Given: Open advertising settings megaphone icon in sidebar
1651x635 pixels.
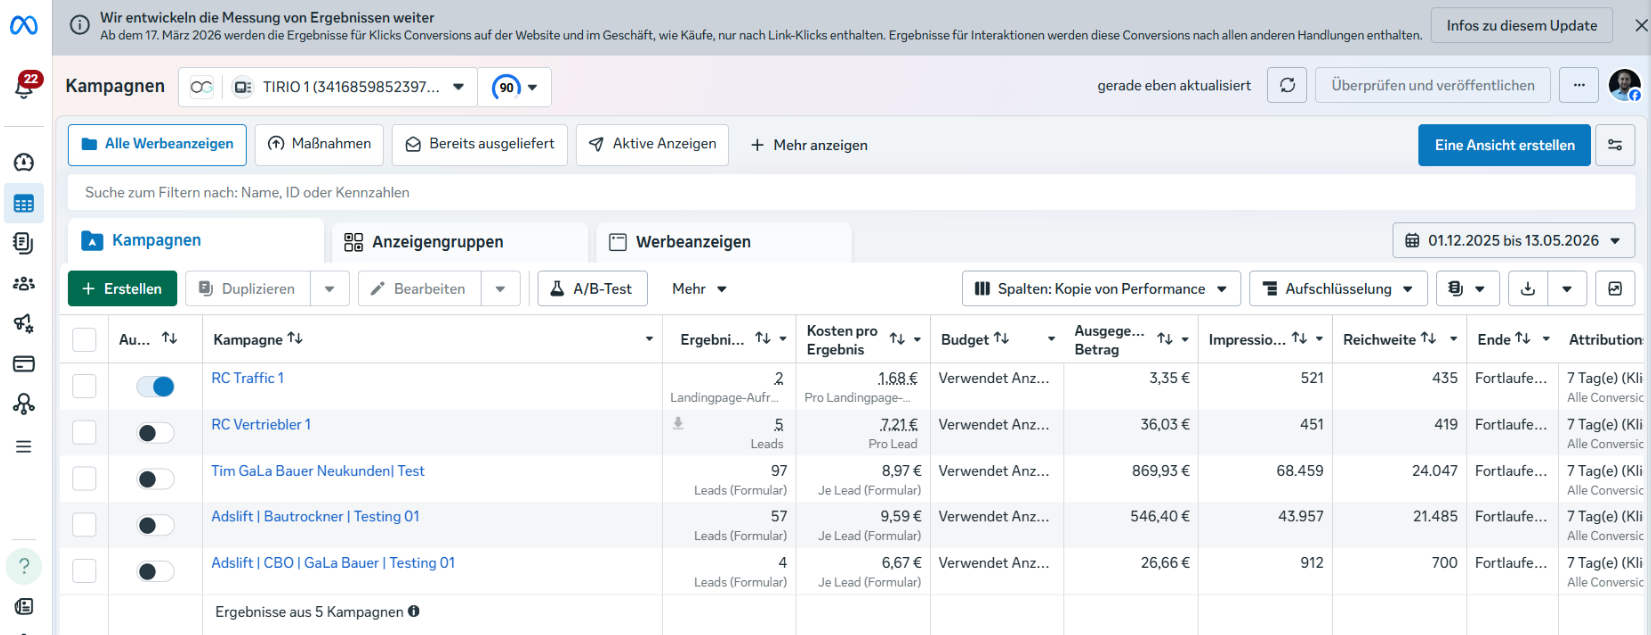Looking at the screenshot, I should 24,323.
